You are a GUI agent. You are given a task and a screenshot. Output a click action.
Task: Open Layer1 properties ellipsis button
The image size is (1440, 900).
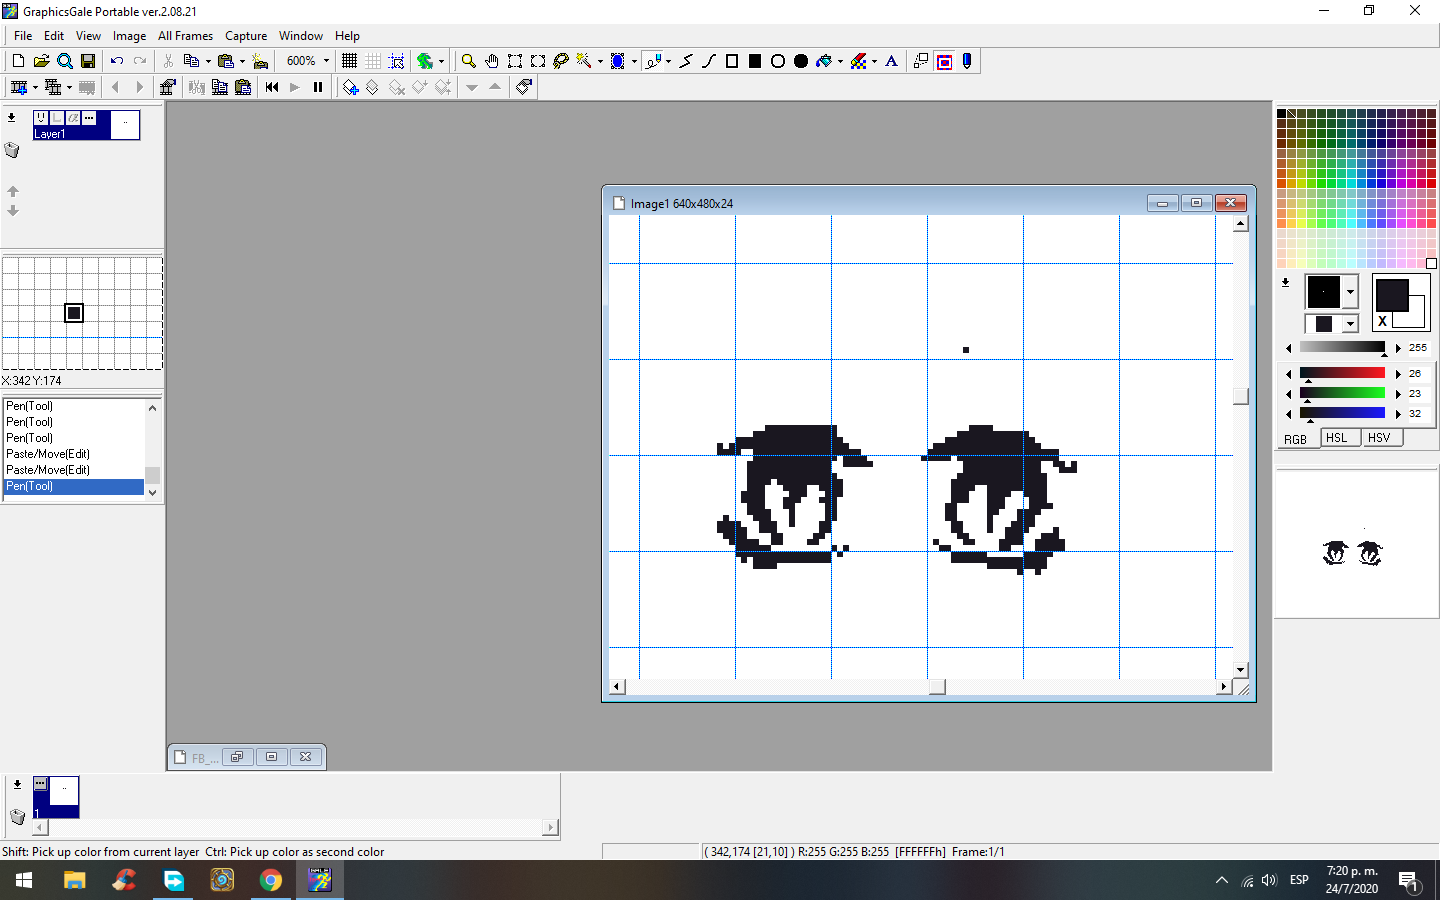tap(89, 118)
